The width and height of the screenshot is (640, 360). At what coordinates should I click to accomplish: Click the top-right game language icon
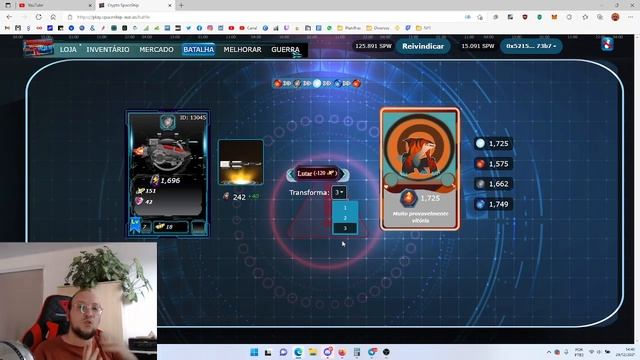pos(607,44)
